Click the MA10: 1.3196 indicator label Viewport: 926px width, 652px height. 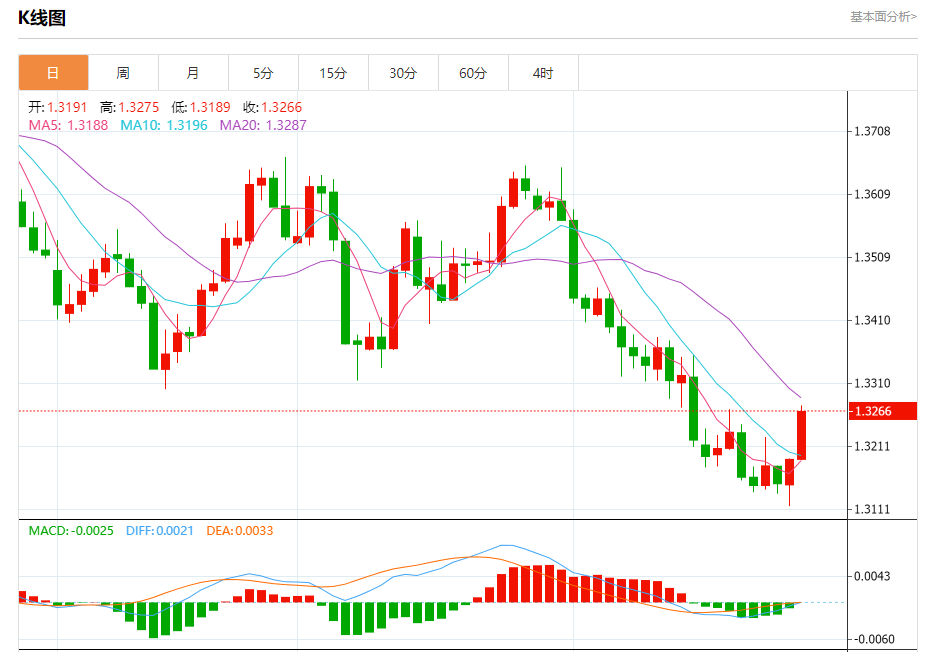pos(164,125)
